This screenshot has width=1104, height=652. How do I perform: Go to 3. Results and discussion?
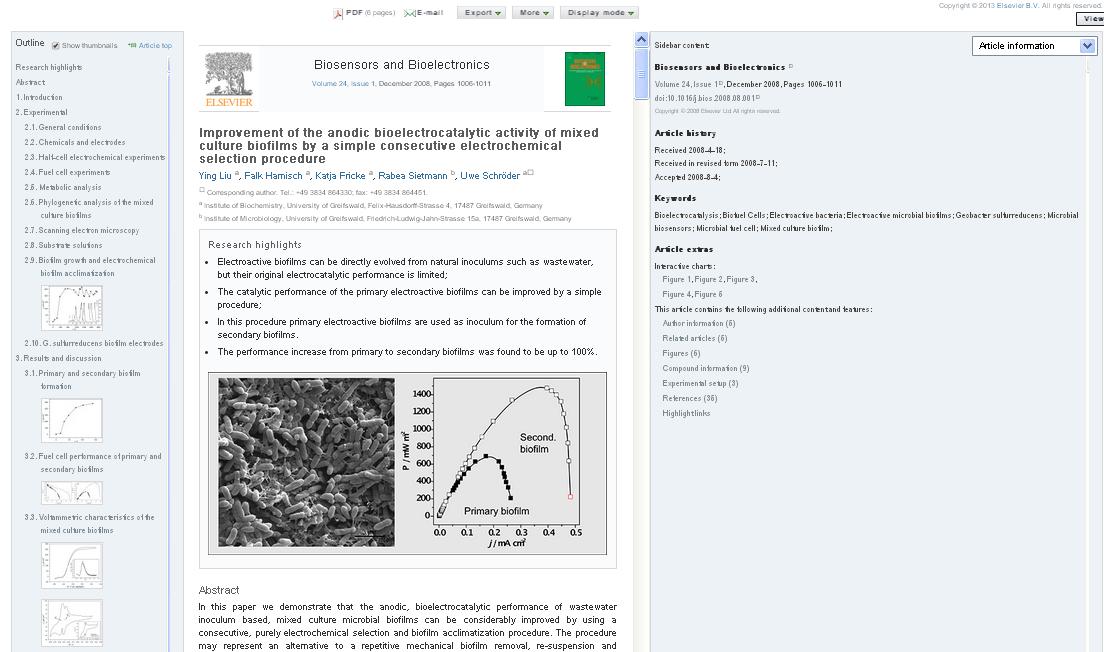click(x=58, y=358)
